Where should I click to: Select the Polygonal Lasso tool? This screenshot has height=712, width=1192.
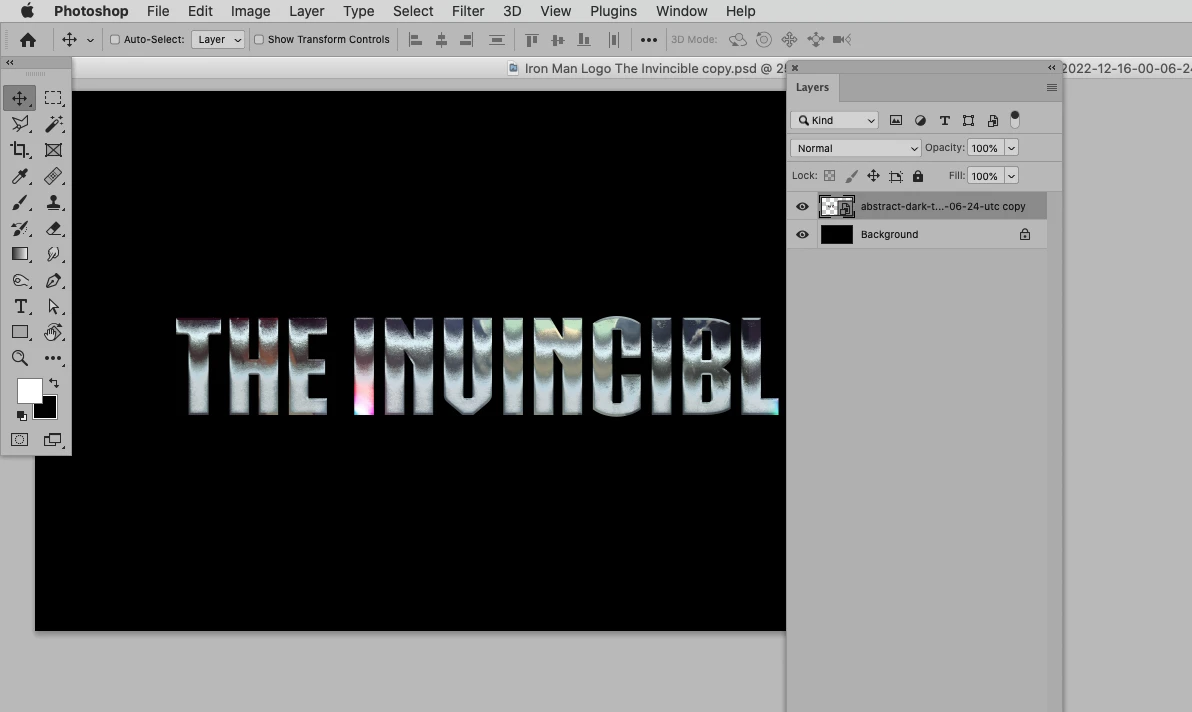click(x=20, y=124)
